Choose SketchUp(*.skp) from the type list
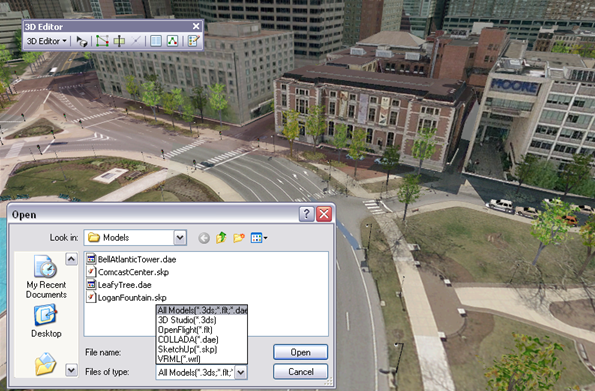This screenshot has height=391, width=595. click(x=187, y=349)
